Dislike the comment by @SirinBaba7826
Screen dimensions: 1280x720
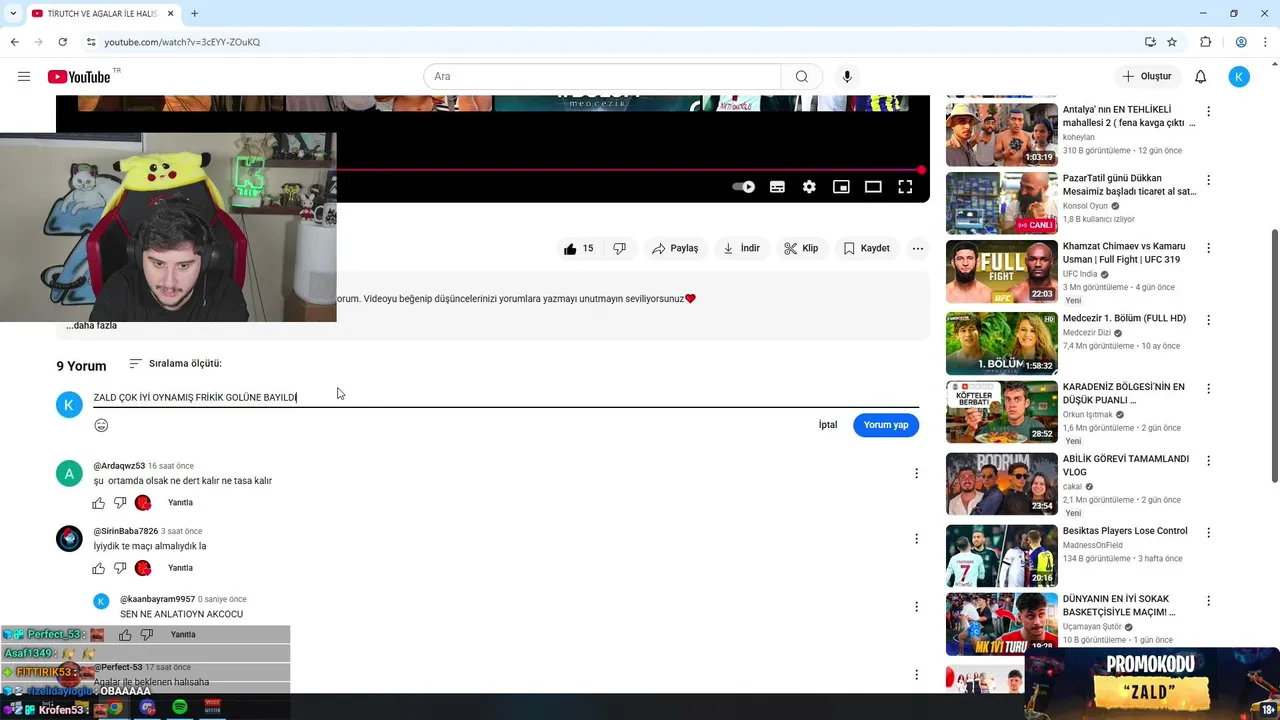(x=120, y=568)
